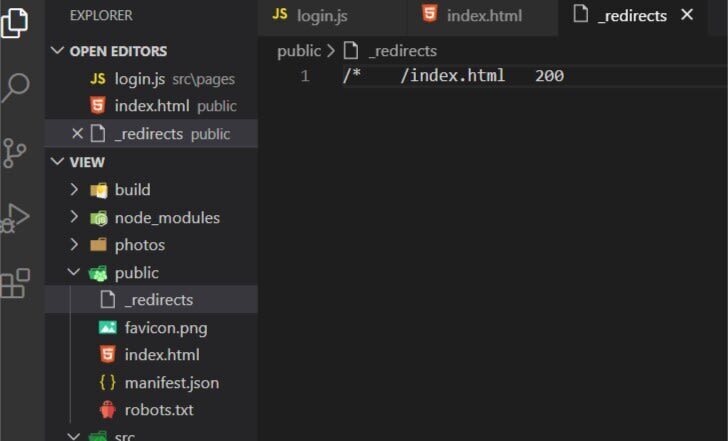Click the public breadcrumb link
Screen dimensions: 728x441
[x=299, y=50]
